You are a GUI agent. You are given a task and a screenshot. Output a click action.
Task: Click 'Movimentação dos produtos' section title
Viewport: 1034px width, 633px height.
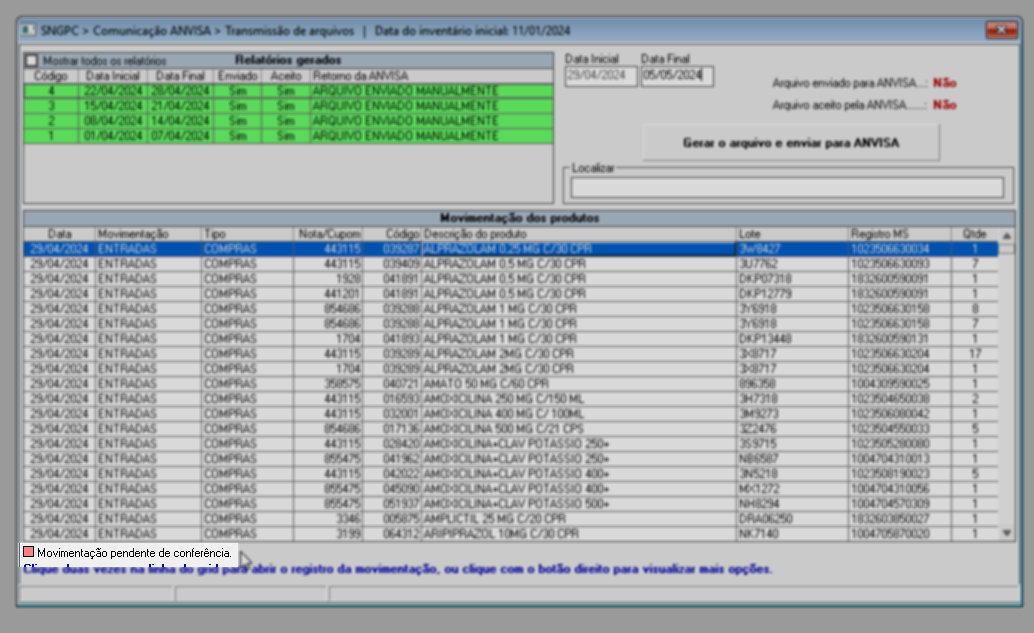[x=519, y=218]
